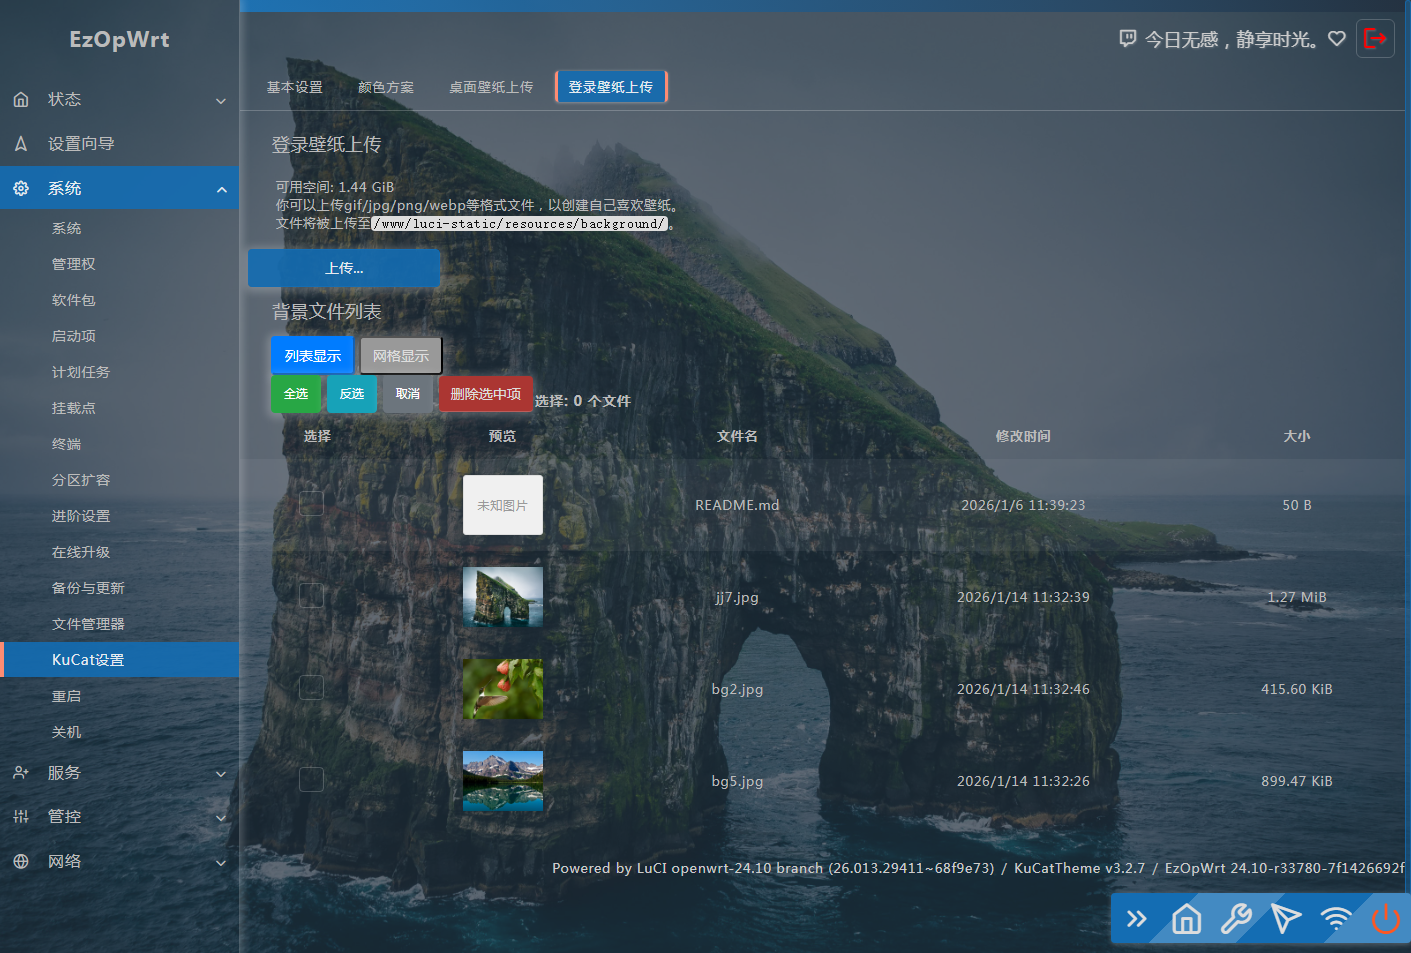Click the 上传... upload button
Viewport: 1411px width, 953px height.
click(x=344, y=268)
